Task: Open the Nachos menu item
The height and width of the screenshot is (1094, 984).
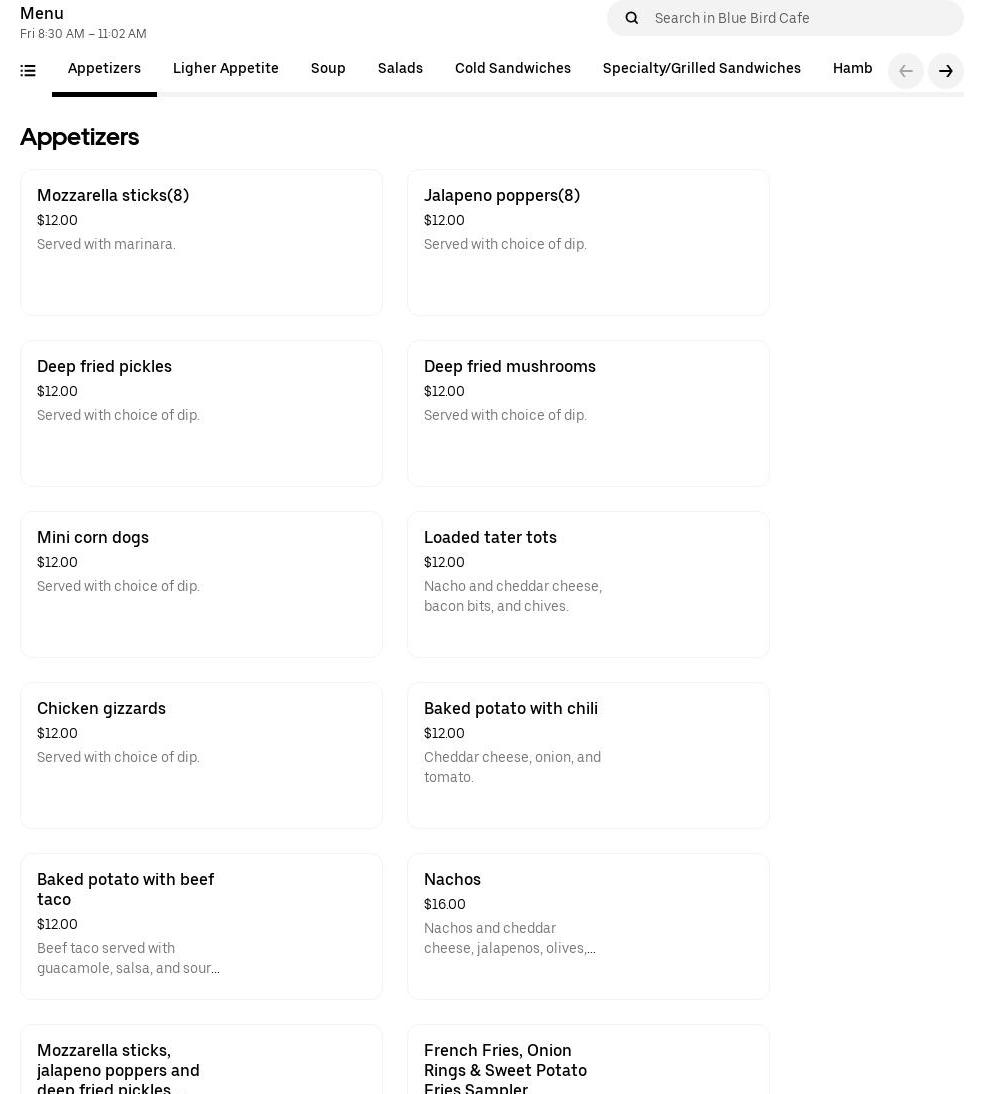Action: coord(588,926)
